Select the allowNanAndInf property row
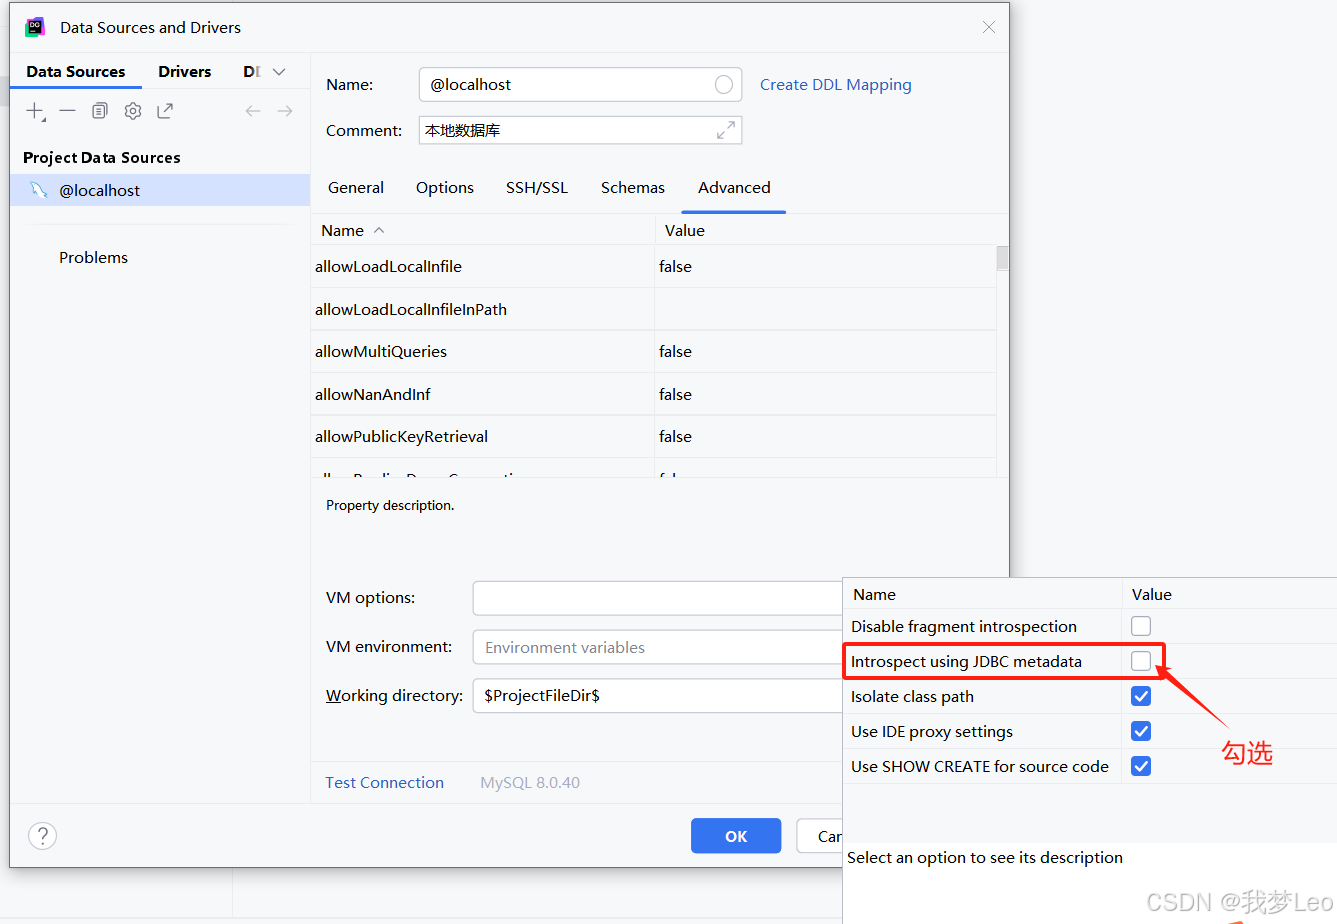The image size is (1337, 924). [x=655, y=394]
